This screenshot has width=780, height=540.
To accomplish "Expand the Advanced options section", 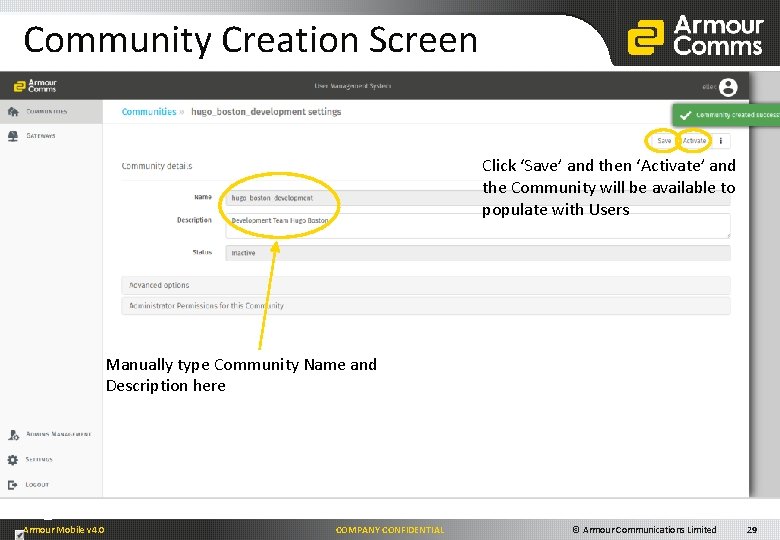I will pyautogui.click(x=426, y=285).
